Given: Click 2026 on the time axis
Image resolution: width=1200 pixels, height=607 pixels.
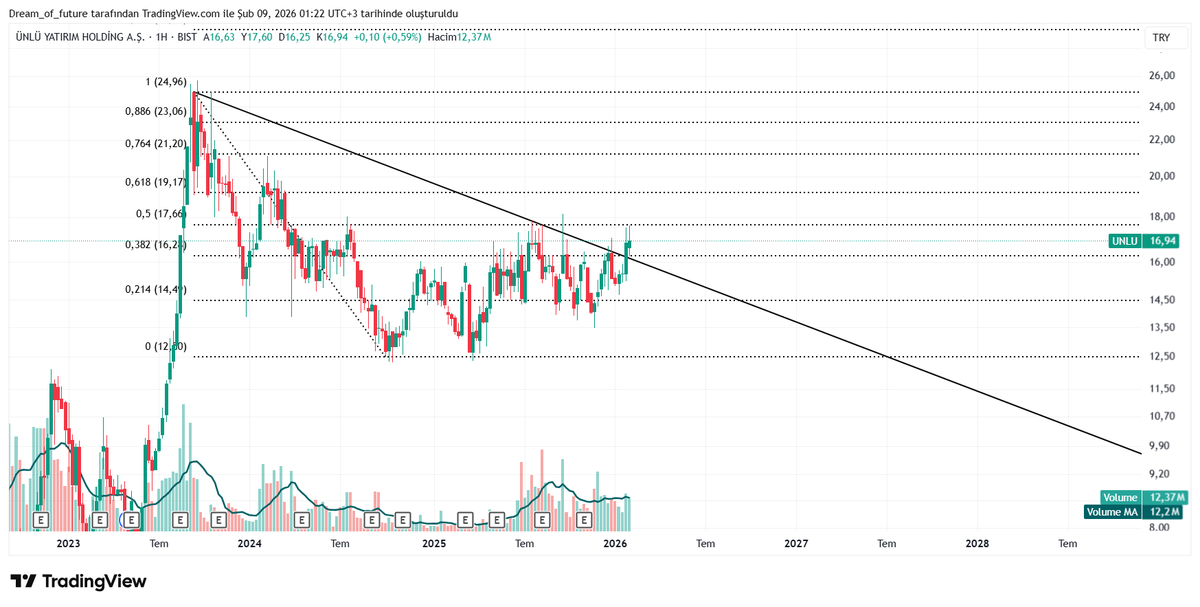Looking at the screenshot, I should [615, 543].
